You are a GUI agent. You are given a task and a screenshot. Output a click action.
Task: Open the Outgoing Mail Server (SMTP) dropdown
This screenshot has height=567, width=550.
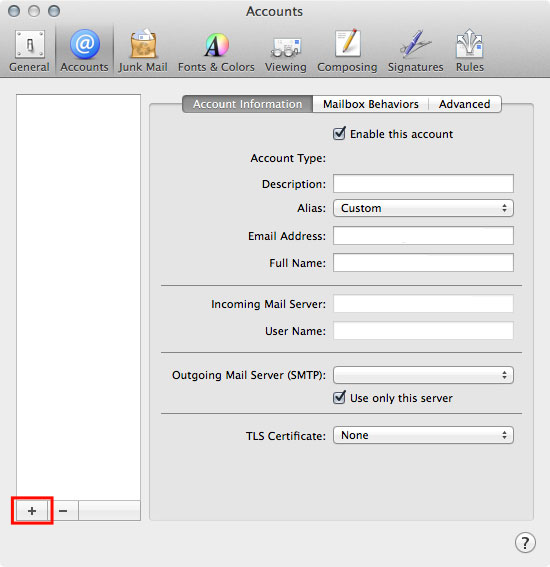[x=423, y=375]
